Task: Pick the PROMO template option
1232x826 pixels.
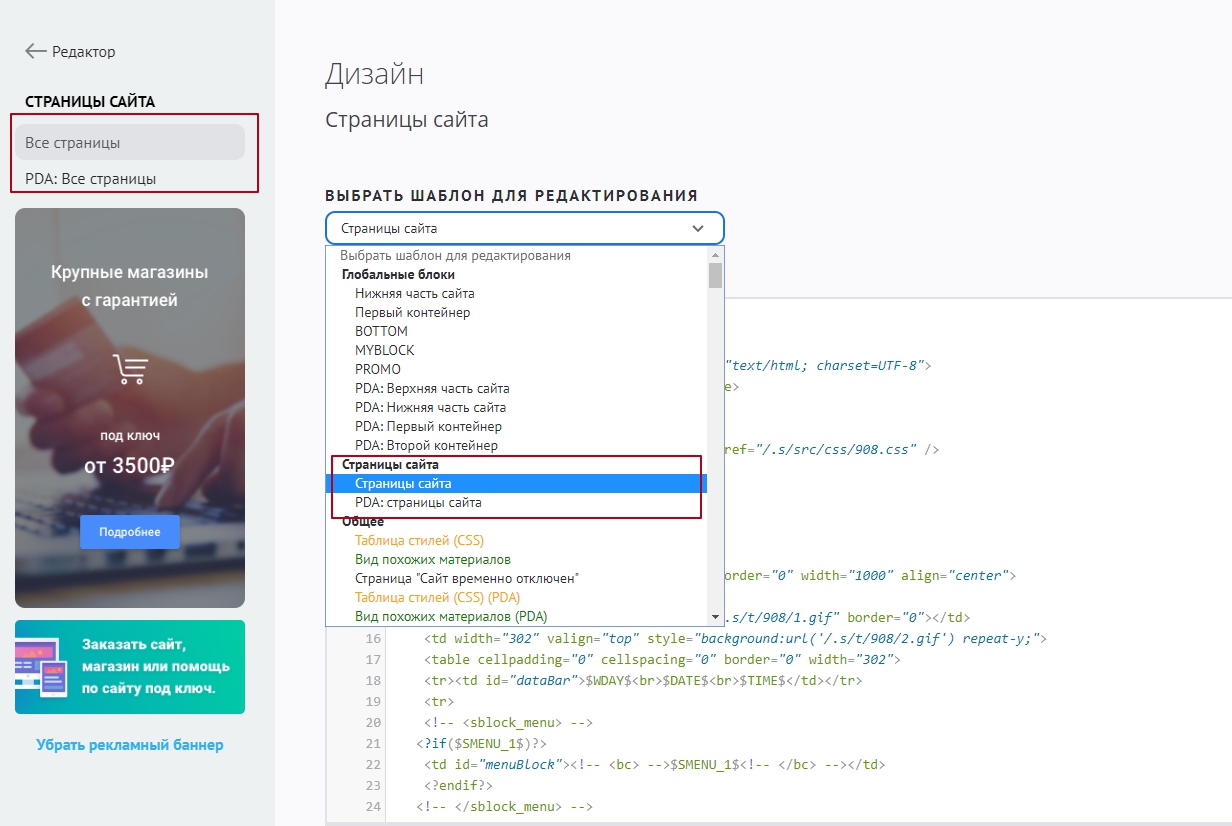Action: pos(378,369)
